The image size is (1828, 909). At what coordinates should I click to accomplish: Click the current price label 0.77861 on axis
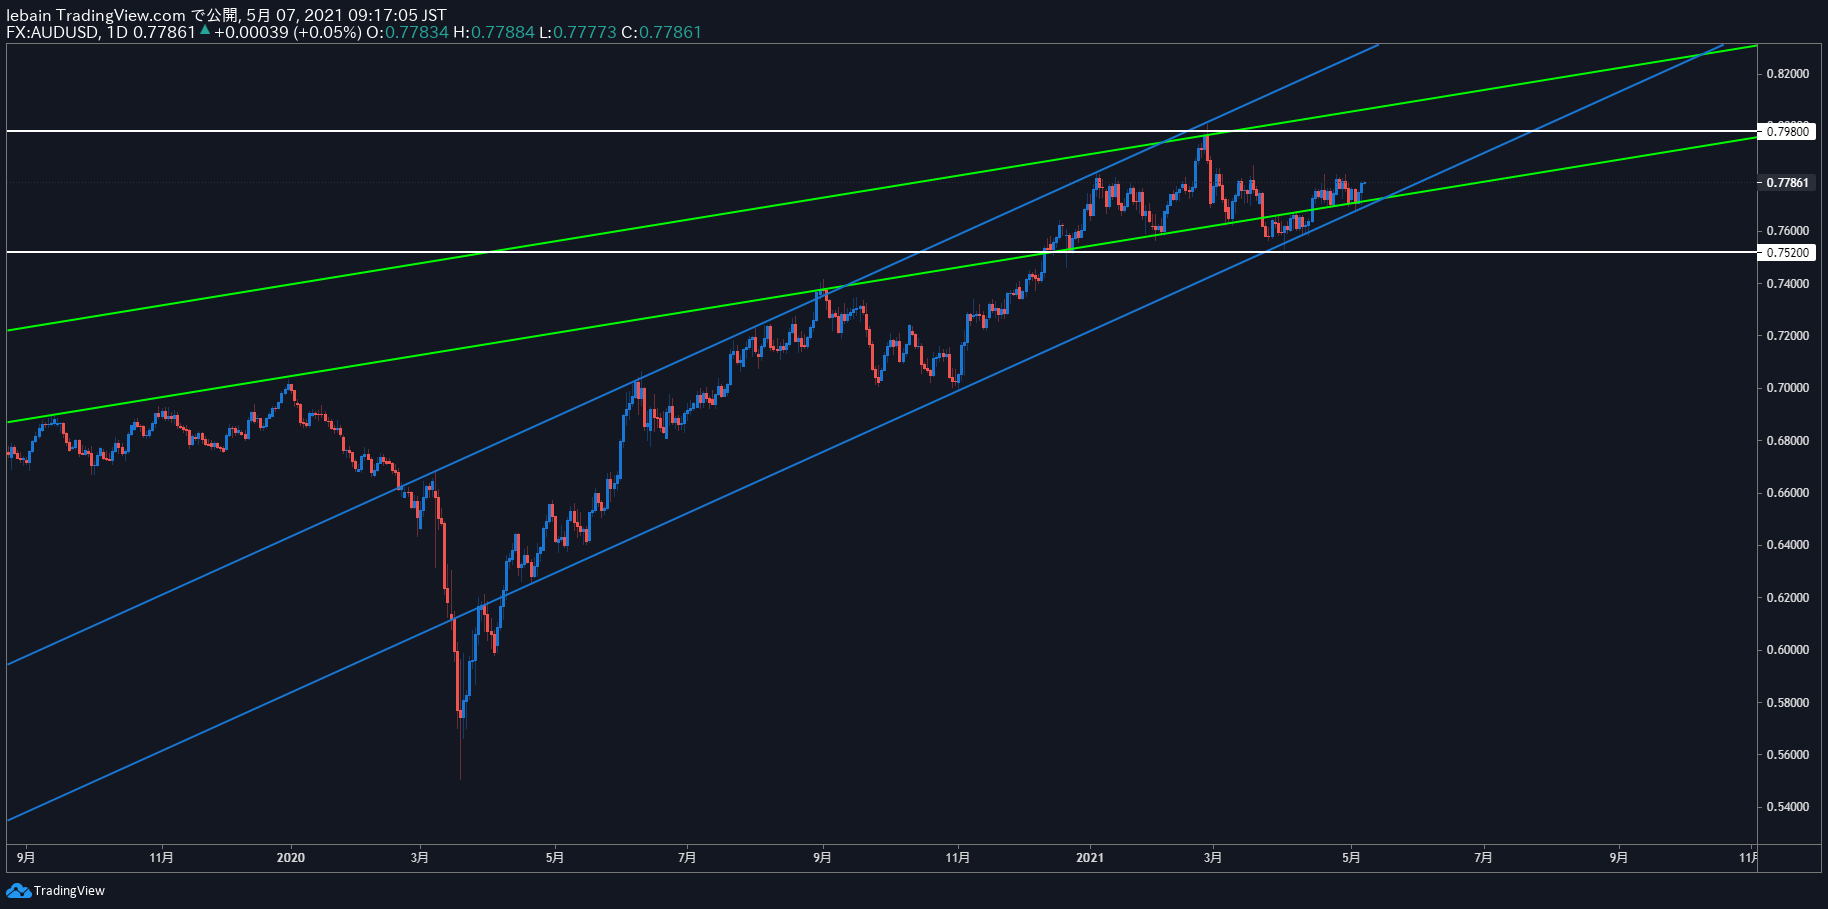pos(1788,183)
